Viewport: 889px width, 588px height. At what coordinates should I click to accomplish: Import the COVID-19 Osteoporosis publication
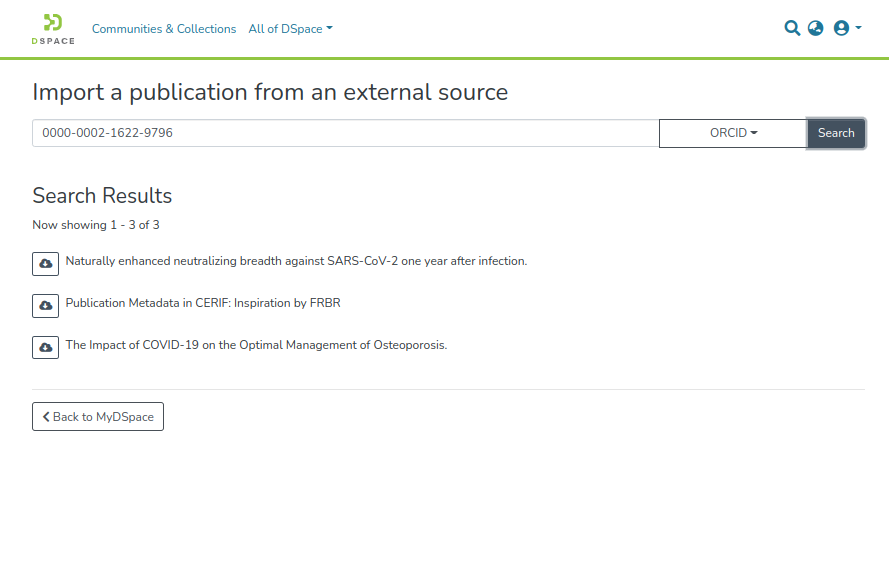tap(45, 348)
